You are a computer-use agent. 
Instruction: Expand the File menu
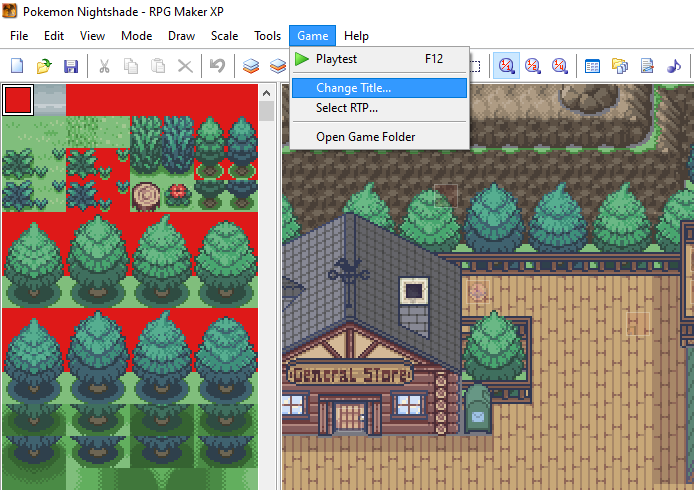19,36
